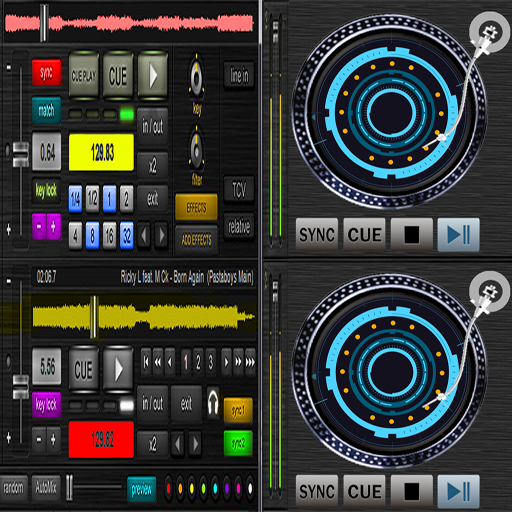Image resolution: width=512 pixels, height=512 pixels.
Task: Click the 02:06.7 elapsed time display
Action: tap(46, 277)
